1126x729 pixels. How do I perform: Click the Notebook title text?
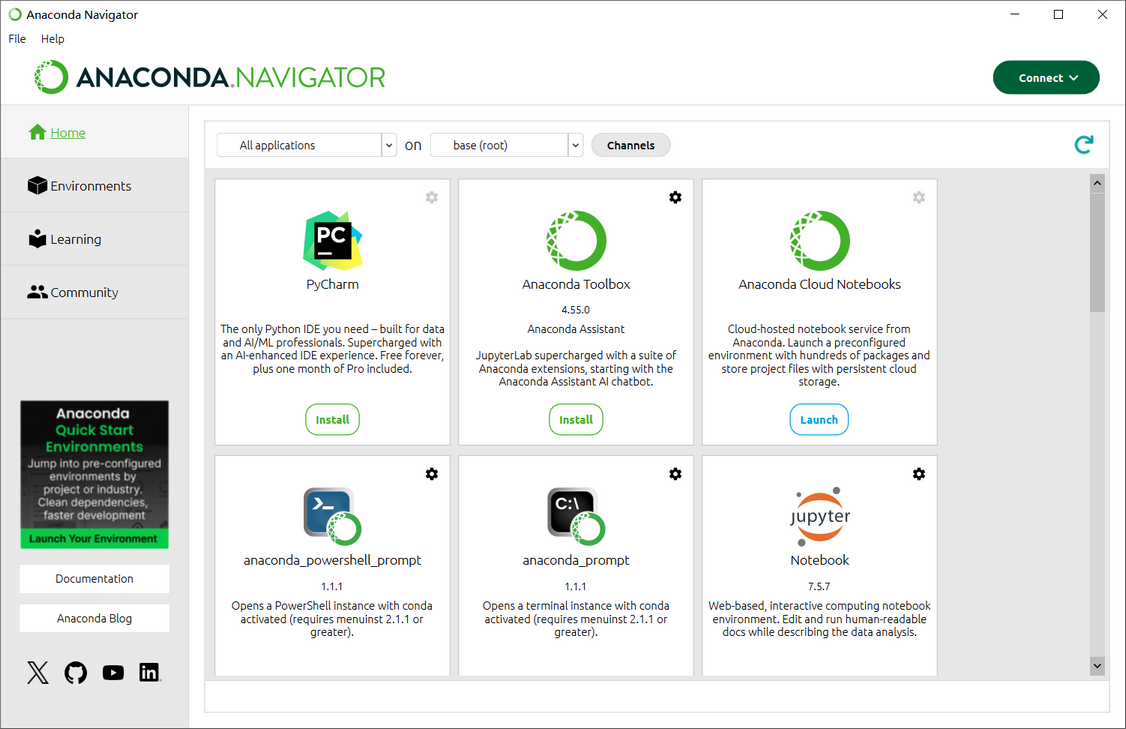tap(819, 560)
